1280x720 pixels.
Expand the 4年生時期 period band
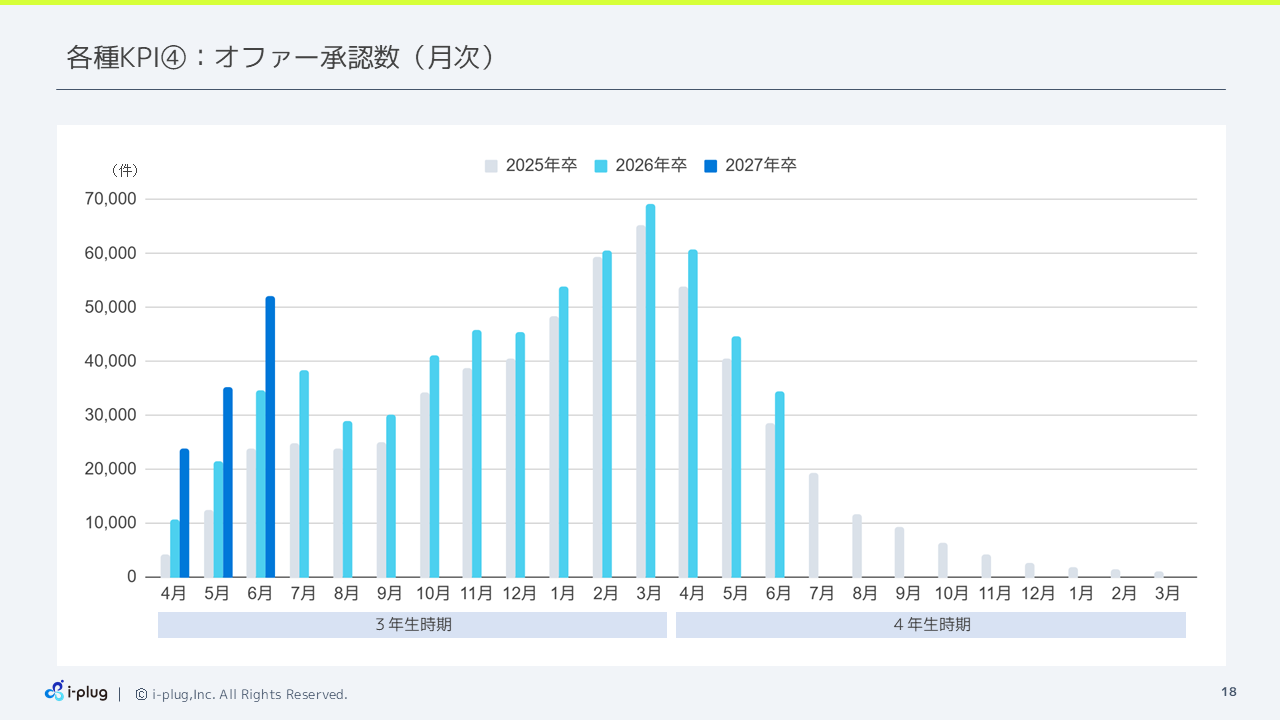click(x=930, y=624)
